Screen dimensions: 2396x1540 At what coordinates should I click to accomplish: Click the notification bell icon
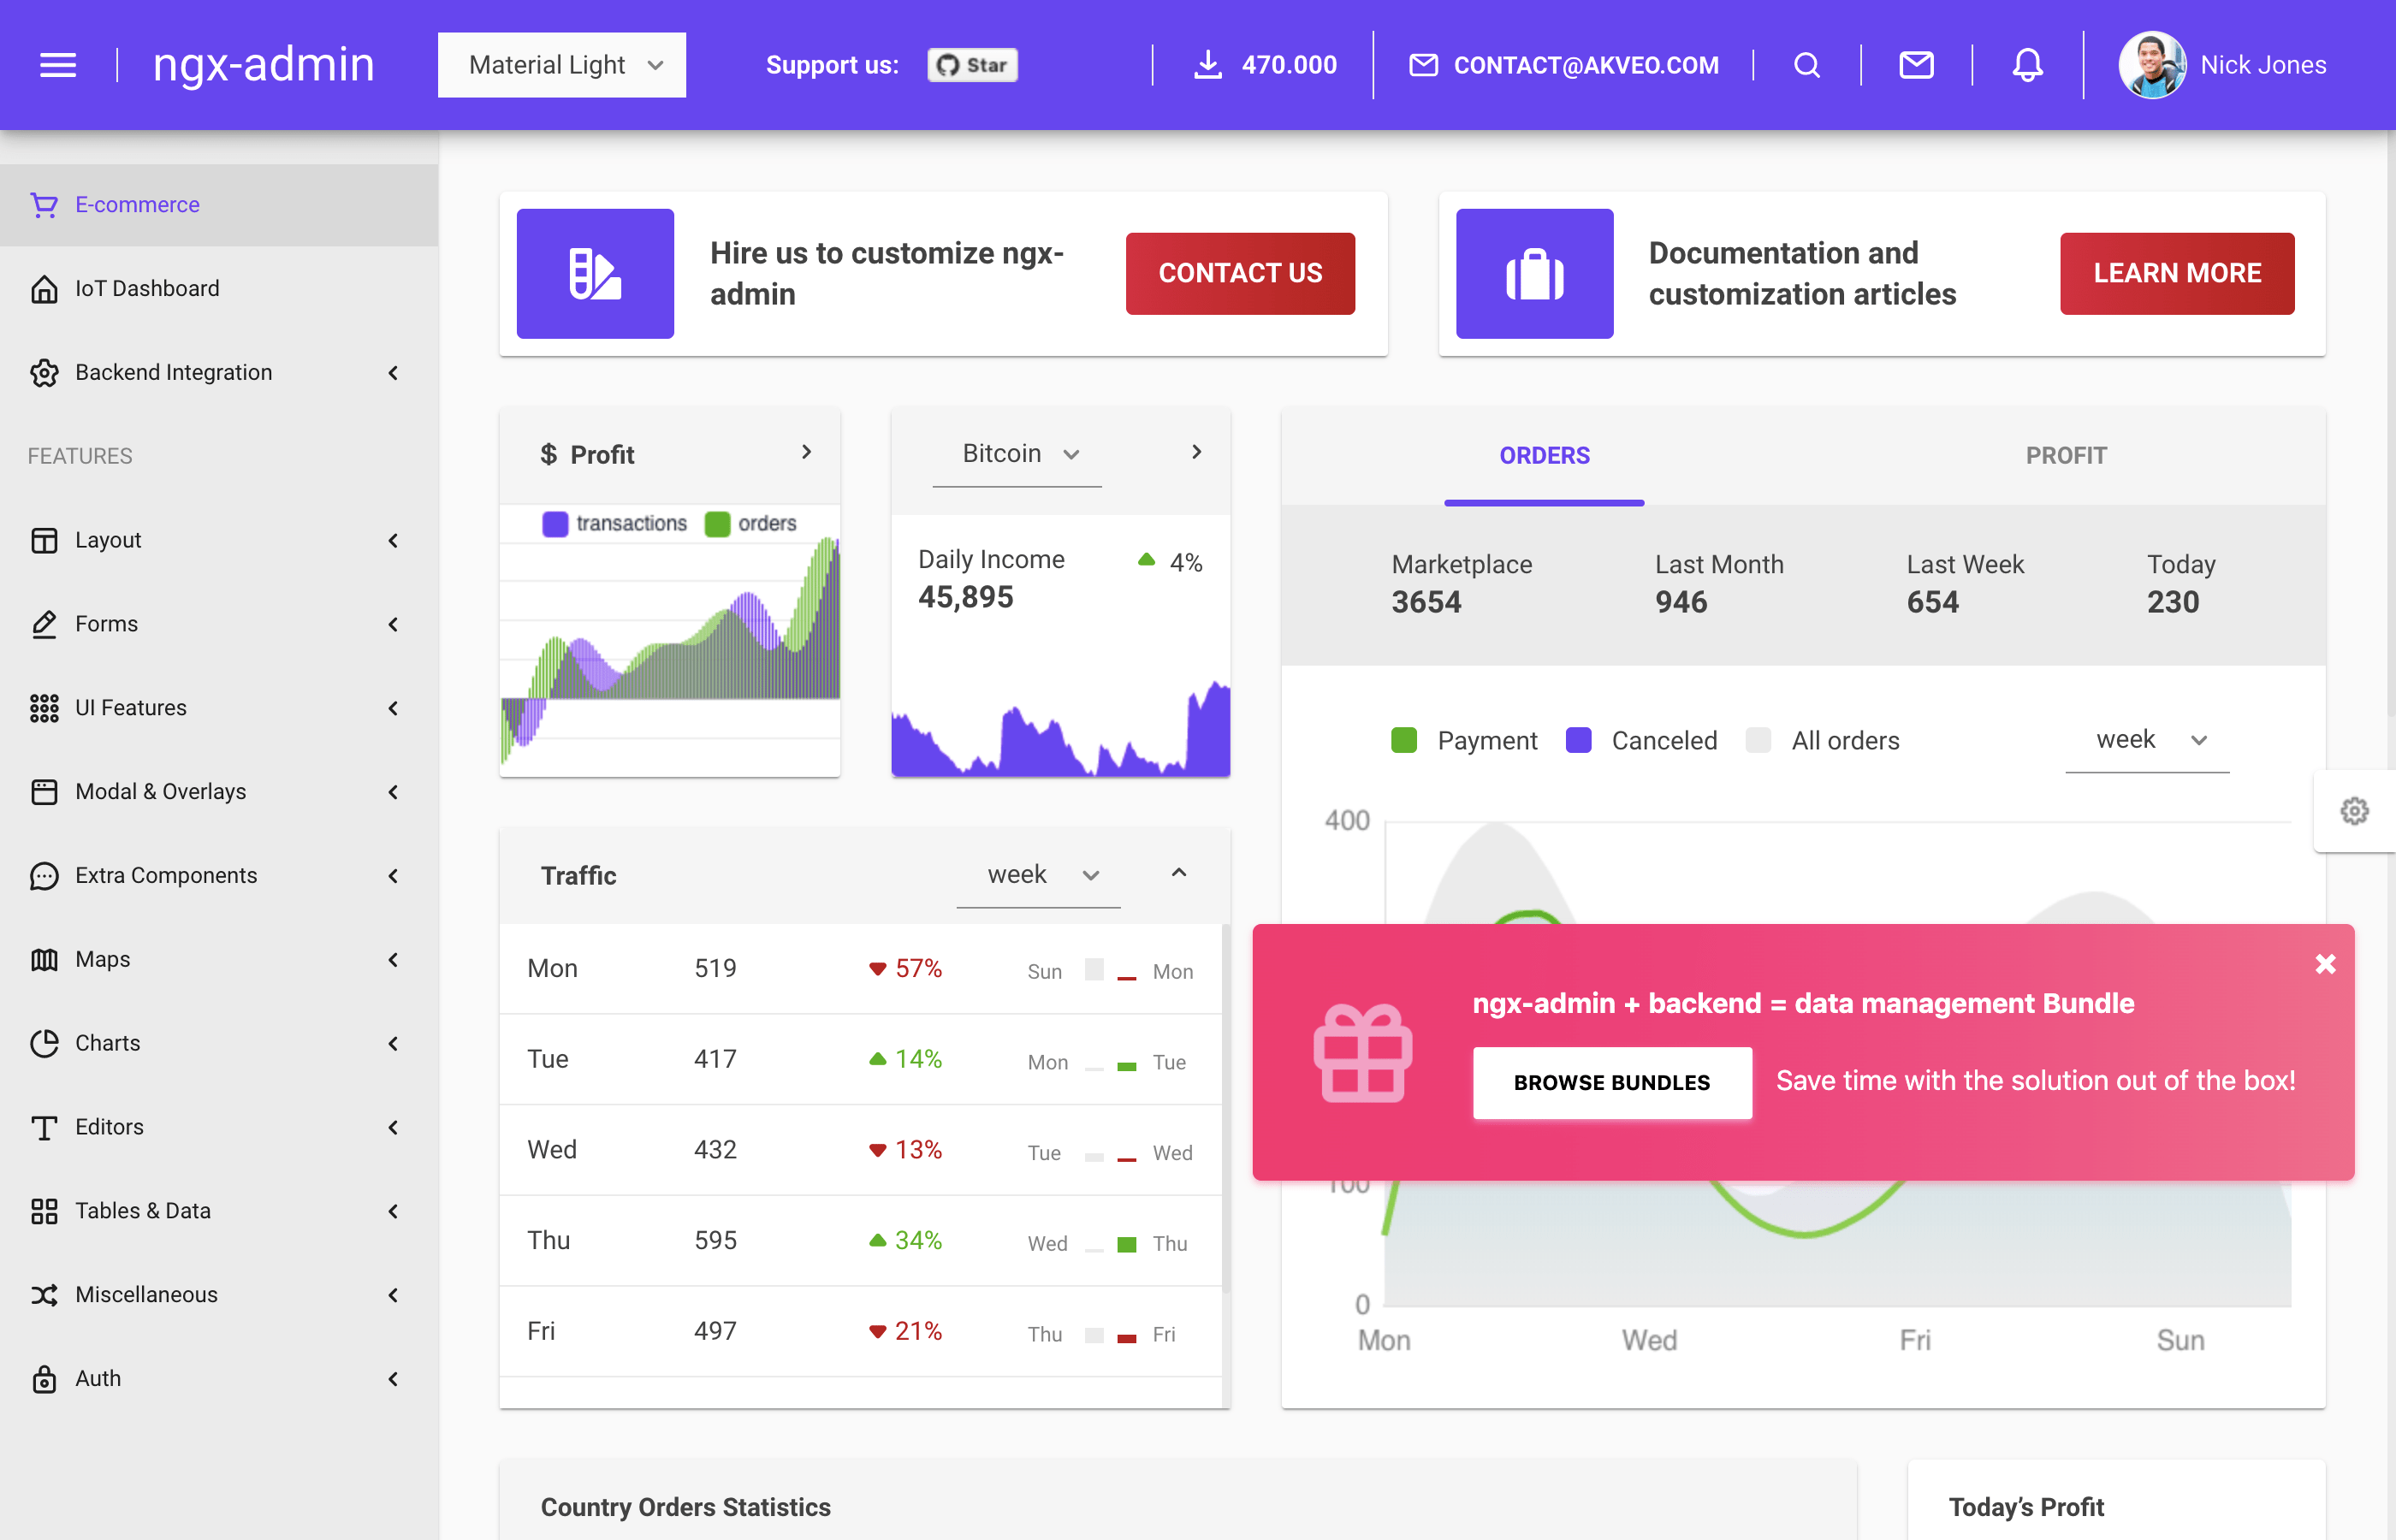[2027, 65]
